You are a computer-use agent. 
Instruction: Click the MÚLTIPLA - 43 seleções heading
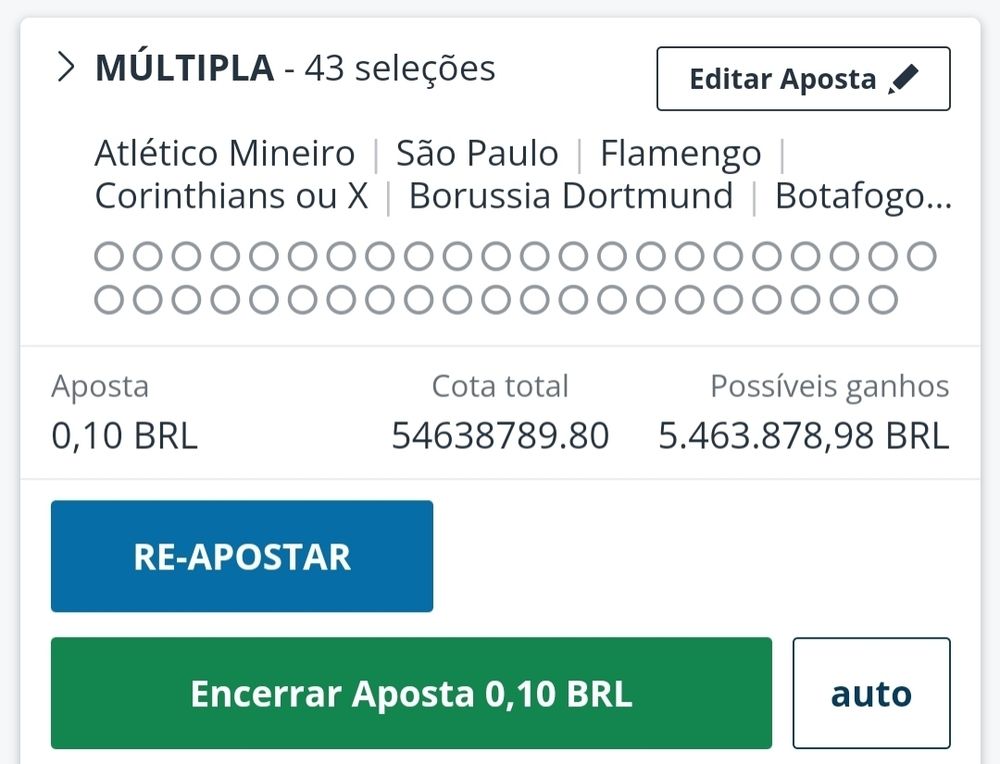pyautogui.click(x=295, y=68)
